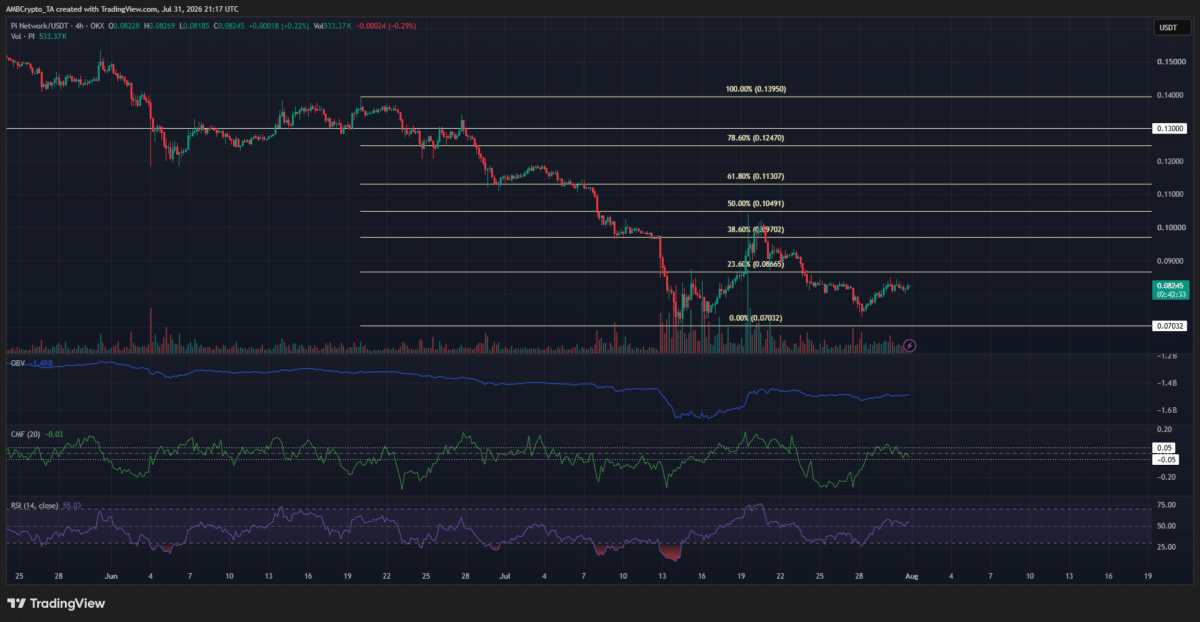1200x622 pixels.
Task: Select the USDT currency label on price axis
Action: [x=1167, y=27]
